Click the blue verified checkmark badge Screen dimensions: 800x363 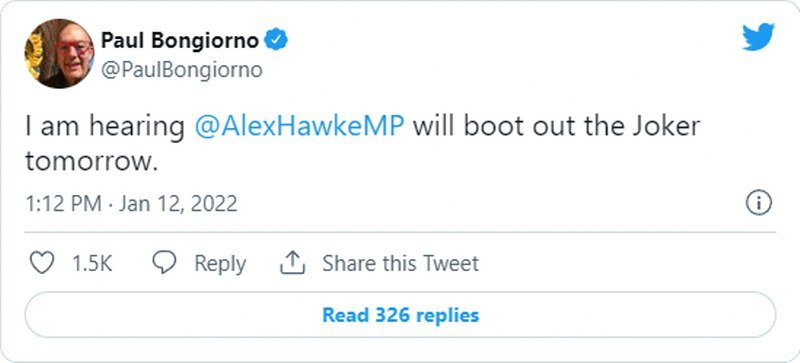tap(277, 40)
